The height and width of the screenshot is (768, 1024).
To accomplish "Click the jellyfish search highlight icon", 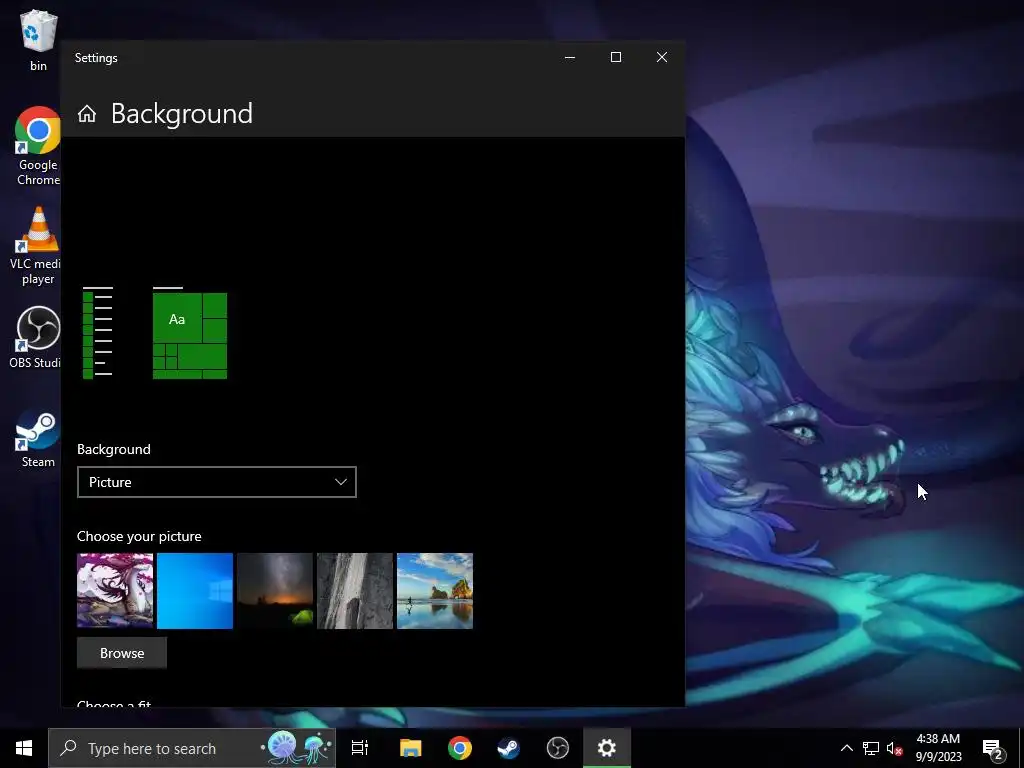I will click(298, 748).
